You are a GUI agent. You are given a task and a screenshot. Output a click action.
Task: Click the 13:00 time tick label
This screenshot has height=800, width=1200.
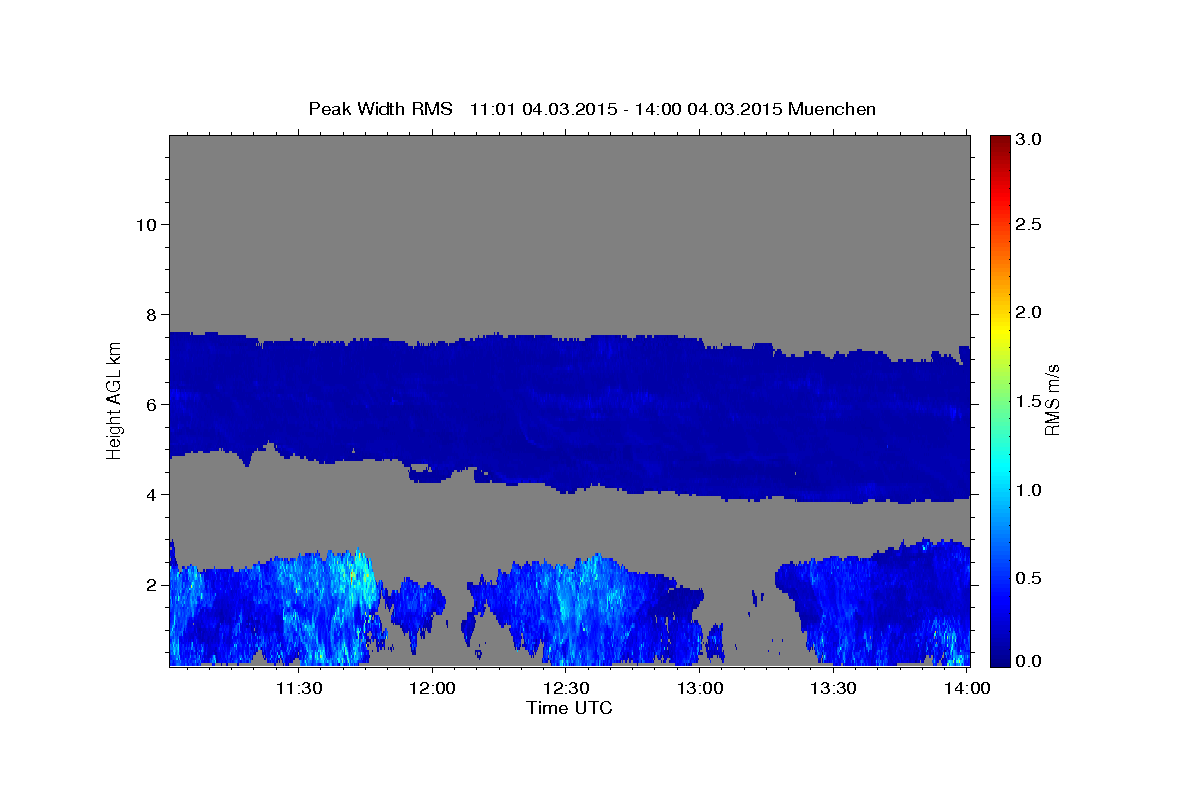click(700, 688)
